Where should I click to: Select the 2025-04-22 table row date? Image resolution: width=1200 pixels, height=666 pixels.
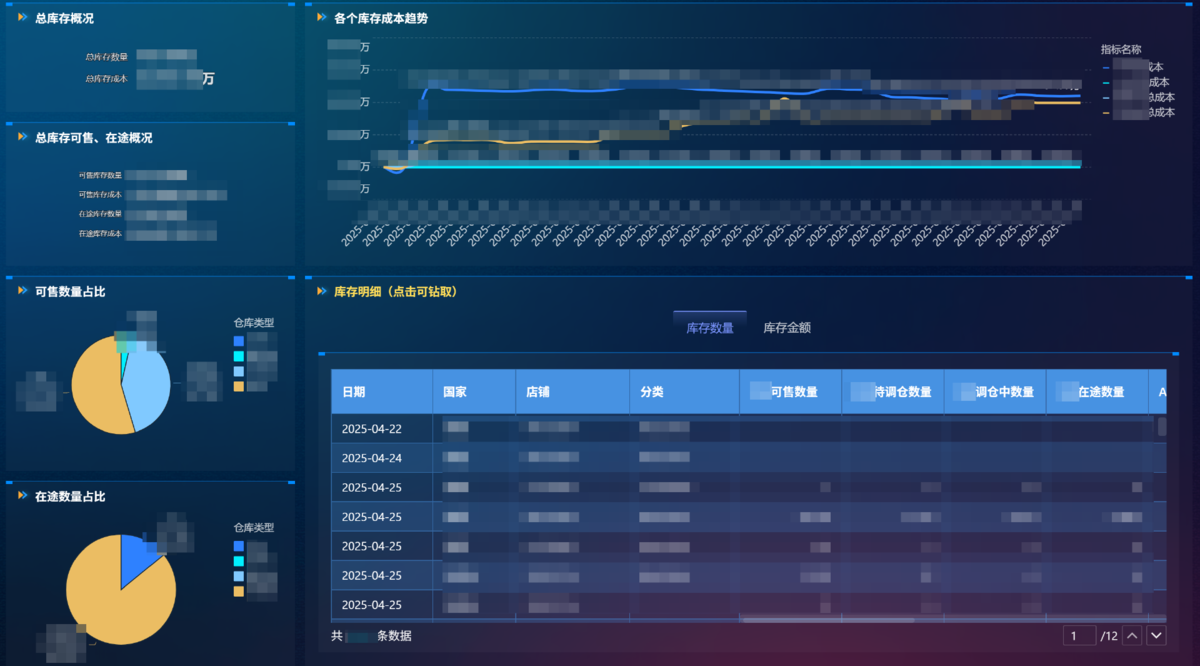(x=372, y=429)
